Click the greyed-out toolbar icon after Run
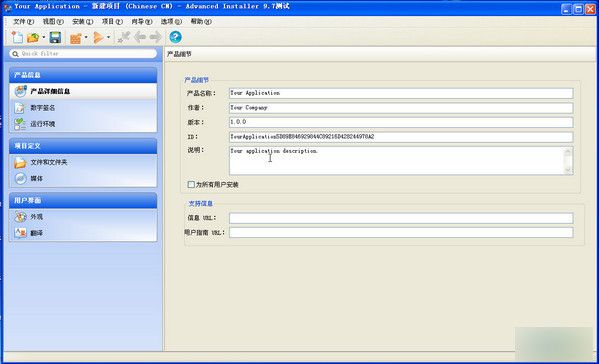 tap(124, 37)
